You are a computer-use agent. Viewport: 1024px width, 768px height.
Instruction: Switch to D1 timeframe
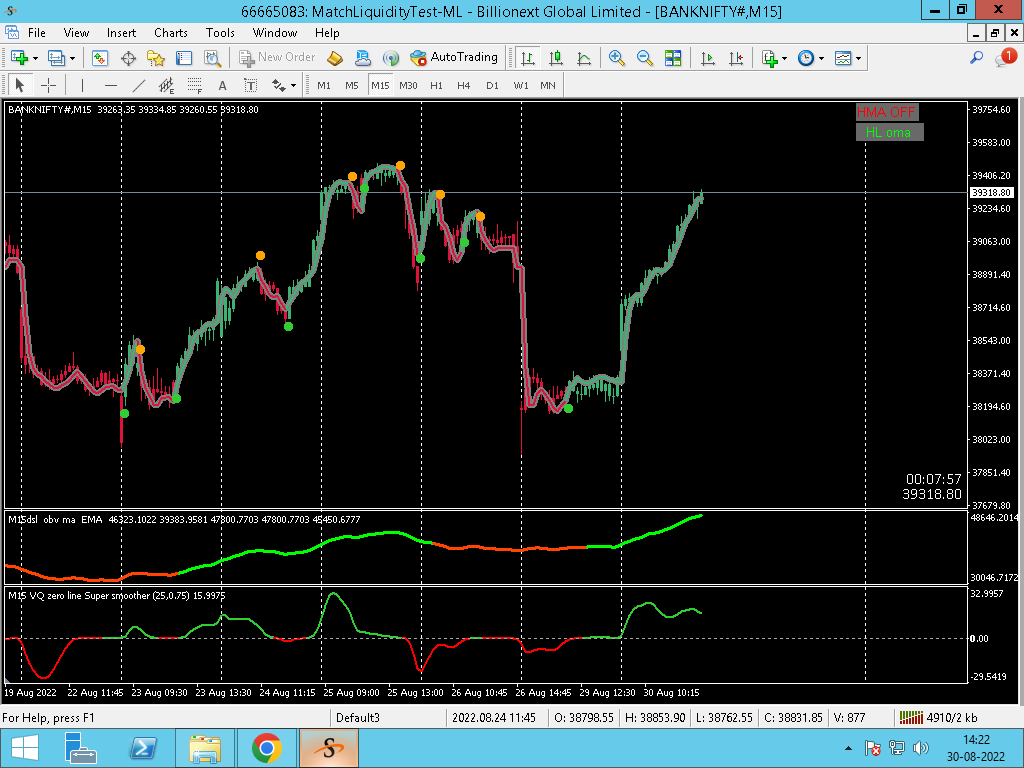pyautogui.click(x=492, y=86)
